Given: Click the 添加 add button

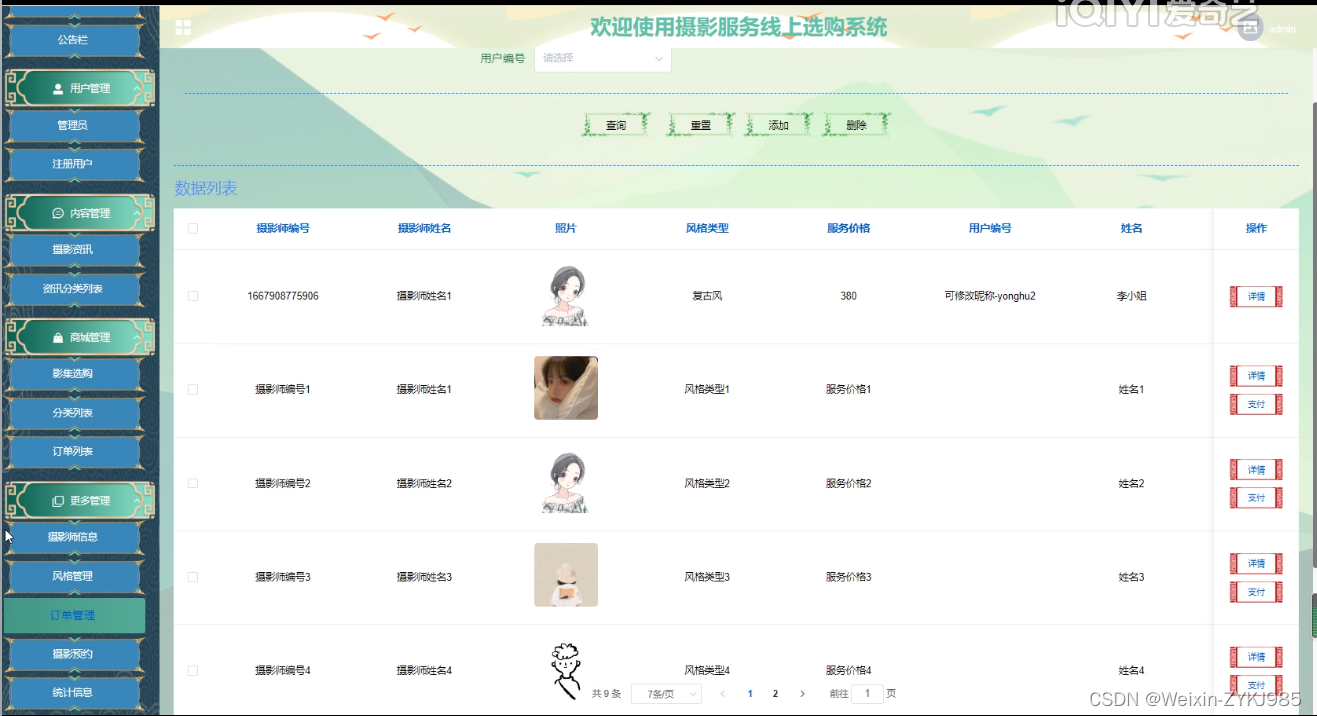Looking at the screenshot, I should point(778,125).
